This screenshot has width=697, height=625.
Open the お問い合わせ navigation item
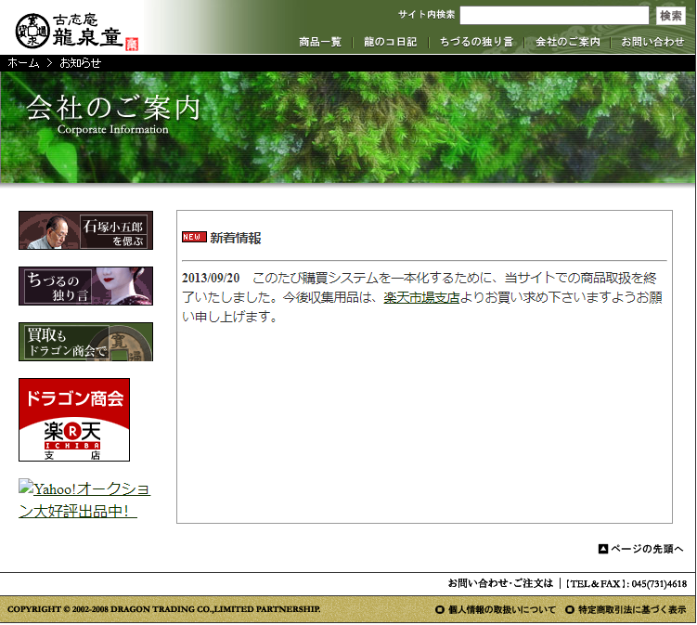tap(652, 42)
